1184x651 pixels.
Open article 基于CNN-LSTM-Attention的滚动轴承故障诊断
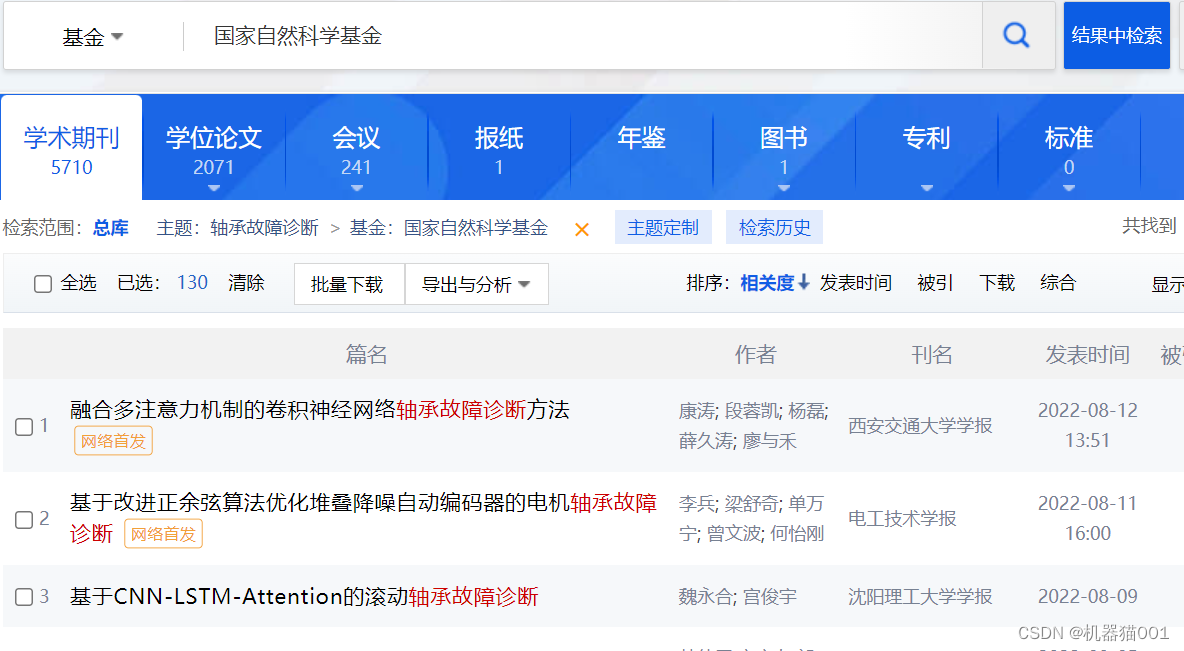304,597
